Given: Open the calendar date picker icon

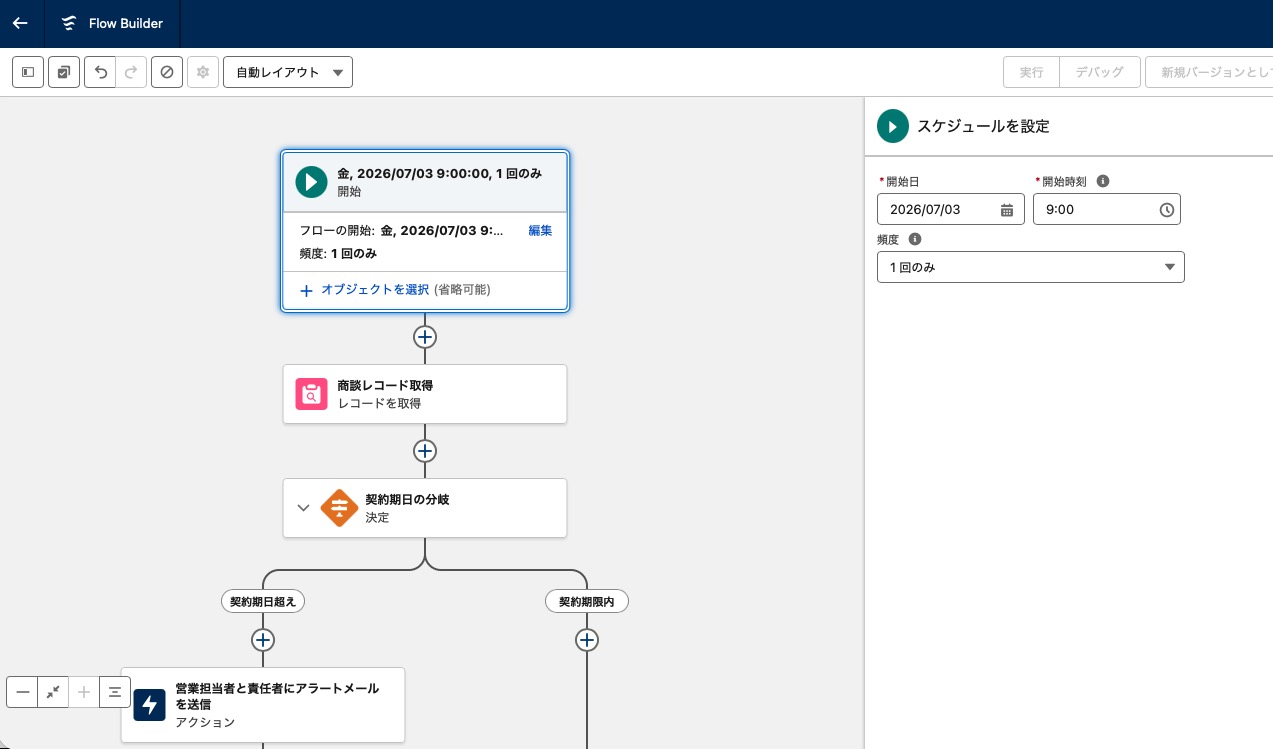Looking at the screenshot, I should pos(1007,210).
